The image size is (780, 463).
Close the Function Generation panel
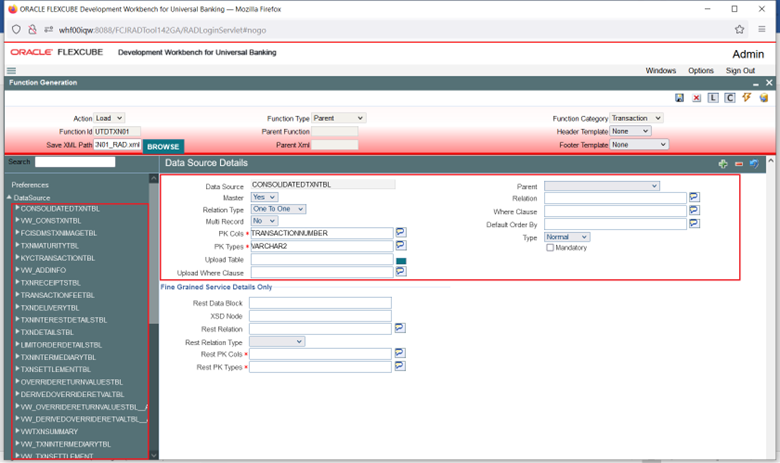tap(769, 83)
